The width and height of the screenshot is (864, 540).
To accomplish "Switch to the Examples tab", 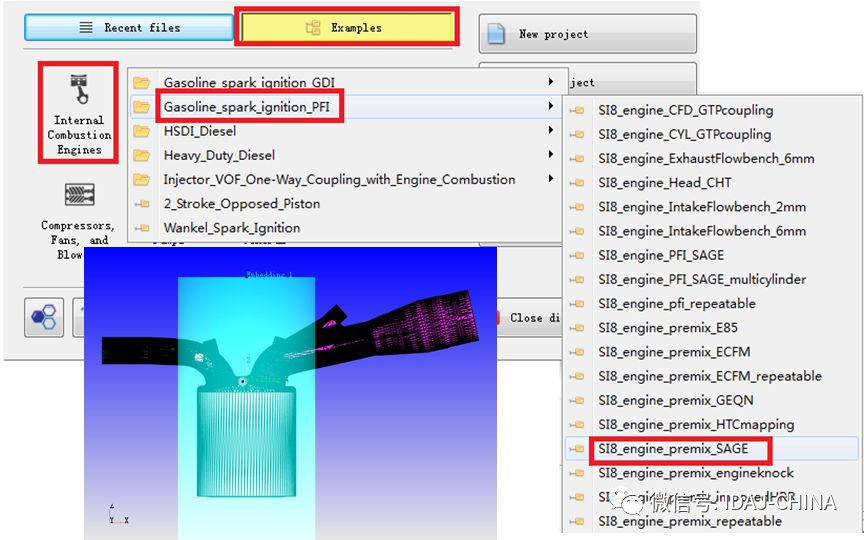I will click(345, 28).
